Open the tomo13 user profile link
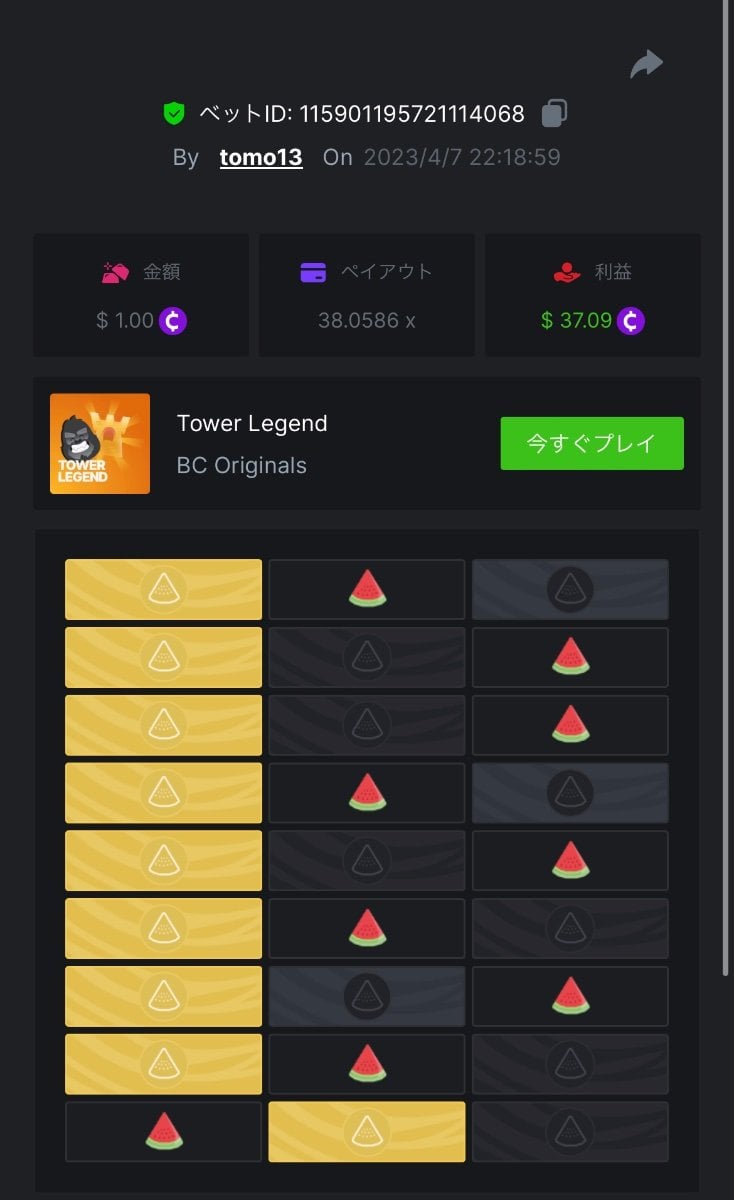Image resolution: width=734 pixels, height=1200 pixels. (261, 157)
